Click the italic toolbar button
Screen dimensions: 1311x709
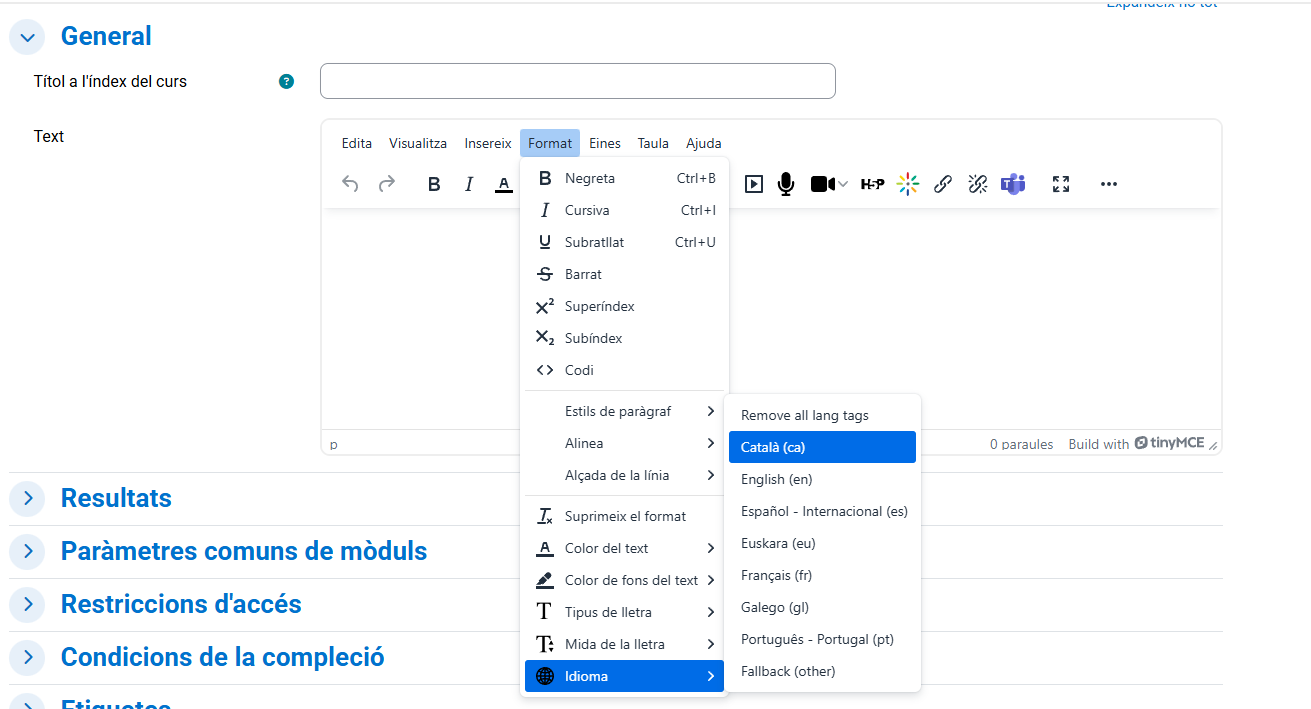click(x=468, y=184)
